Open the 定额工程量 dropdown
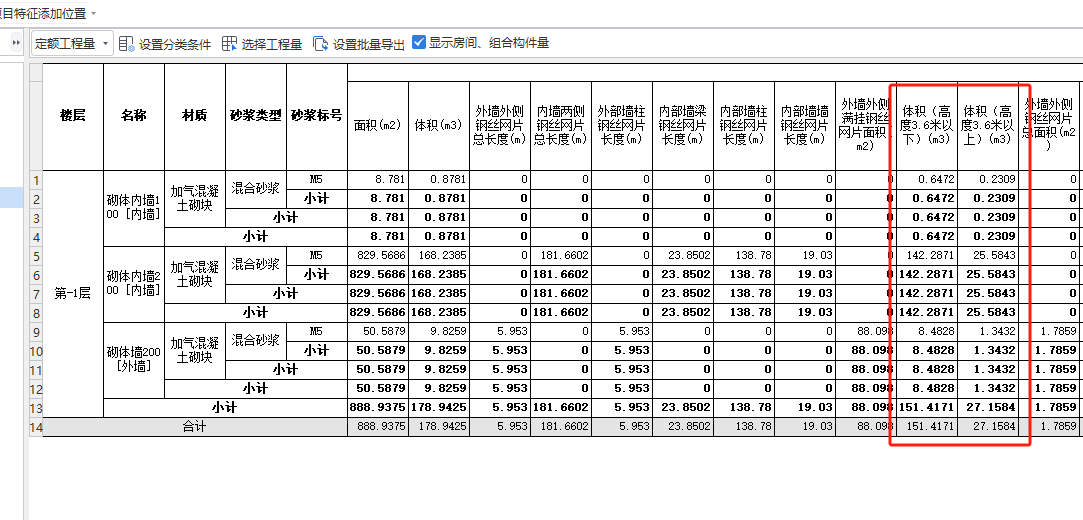1083x520 pixels. click(x=71, y=44)
